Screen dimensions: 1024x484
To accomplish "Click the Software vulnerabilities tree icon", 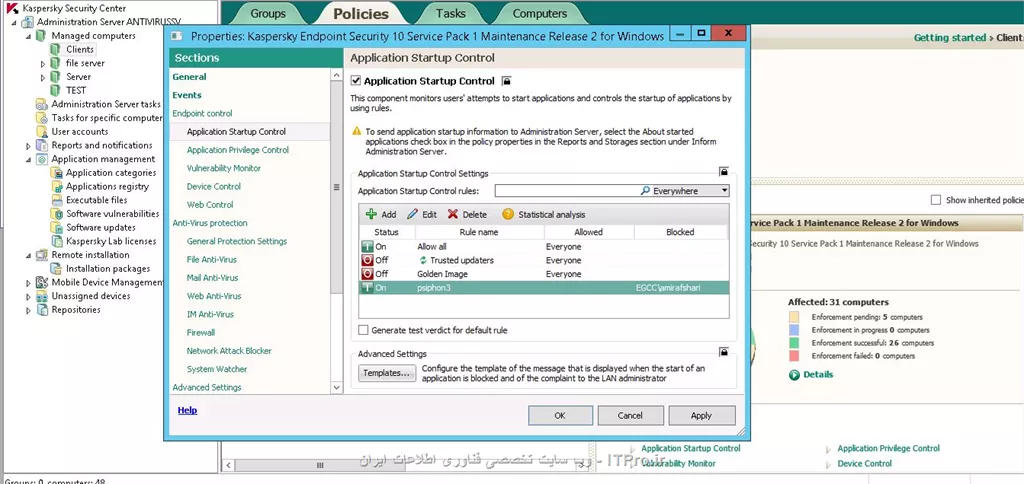I will click(x=56, y=214).
